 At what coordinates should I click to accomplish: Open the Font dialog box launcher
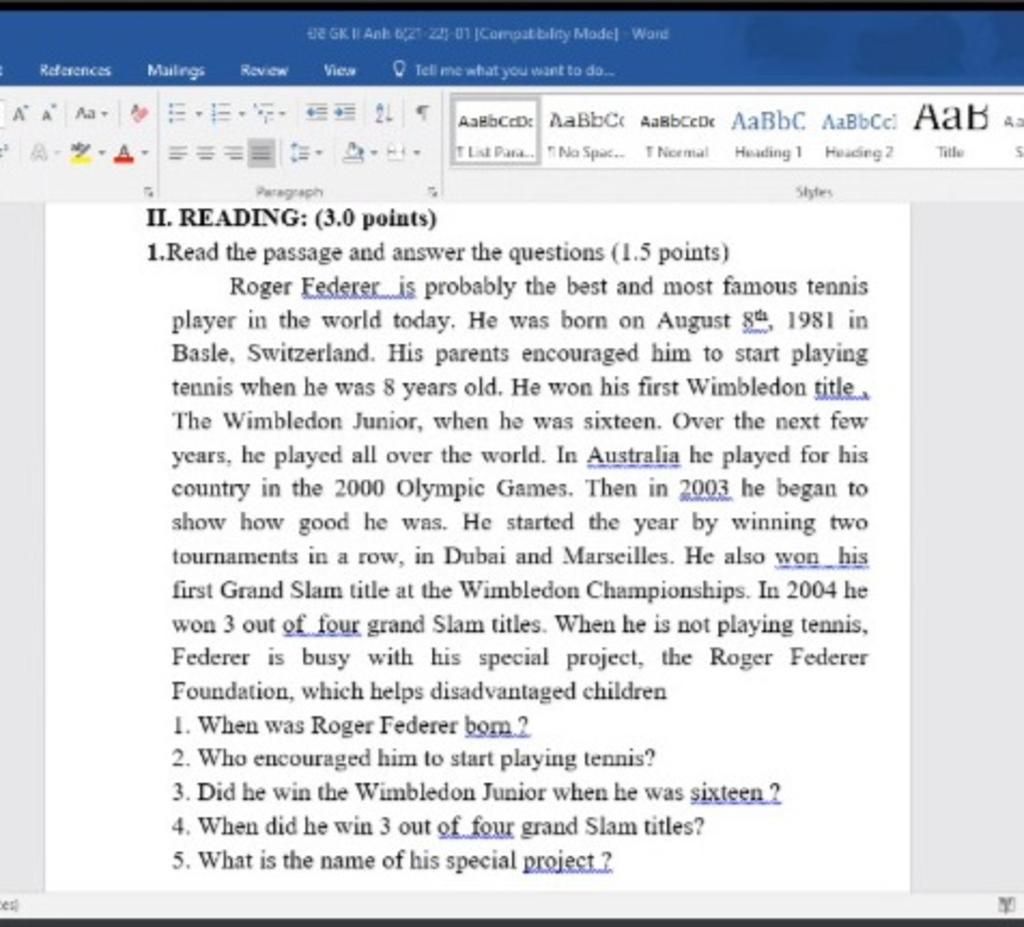tap(148, 191)
